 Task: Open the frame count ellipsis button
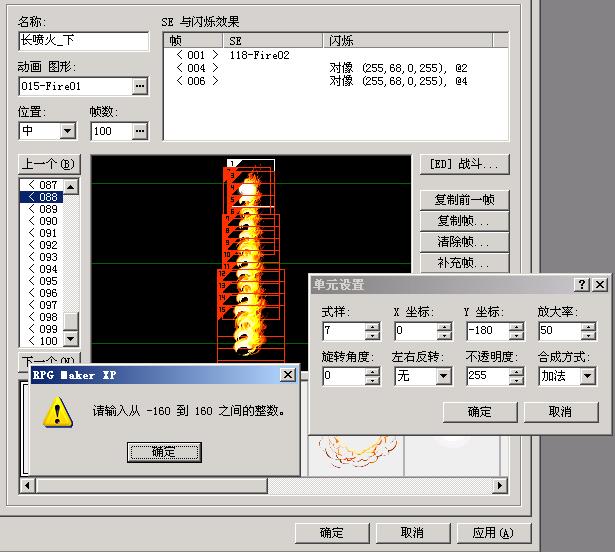[140, 131]
